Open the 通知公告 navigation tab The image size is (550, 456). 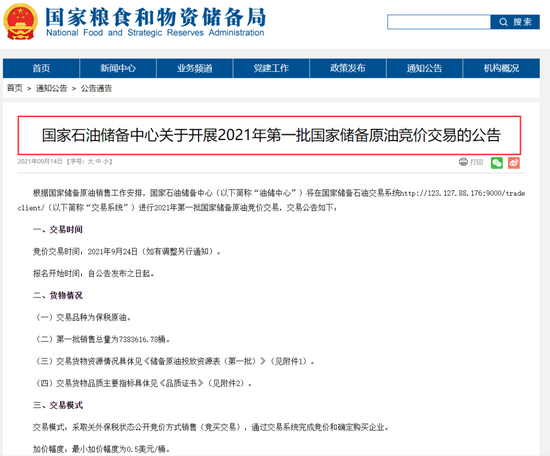tap(424, 68)
